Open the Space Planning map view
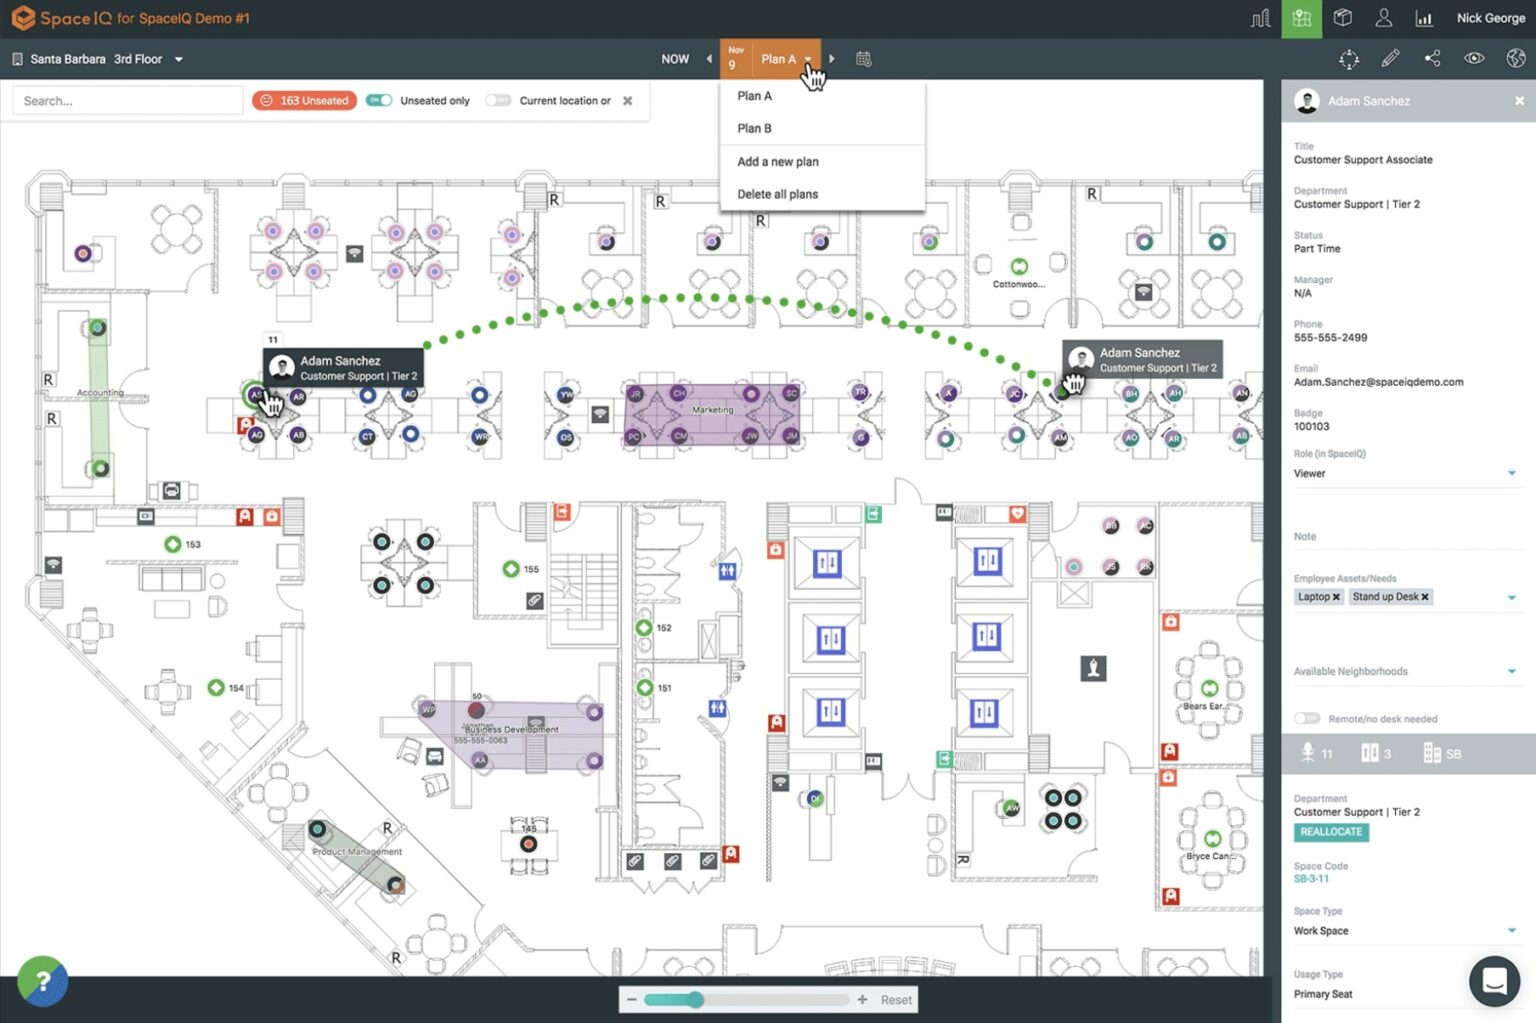Viewport: 1536px width, 1023px height. pos(1301,18)
